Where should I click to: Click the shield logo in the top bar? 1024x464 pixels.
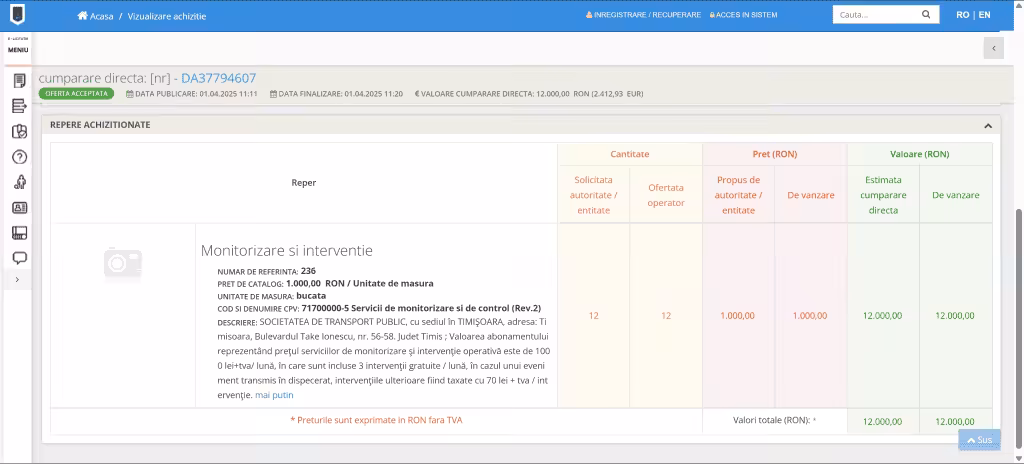(16, 14)
